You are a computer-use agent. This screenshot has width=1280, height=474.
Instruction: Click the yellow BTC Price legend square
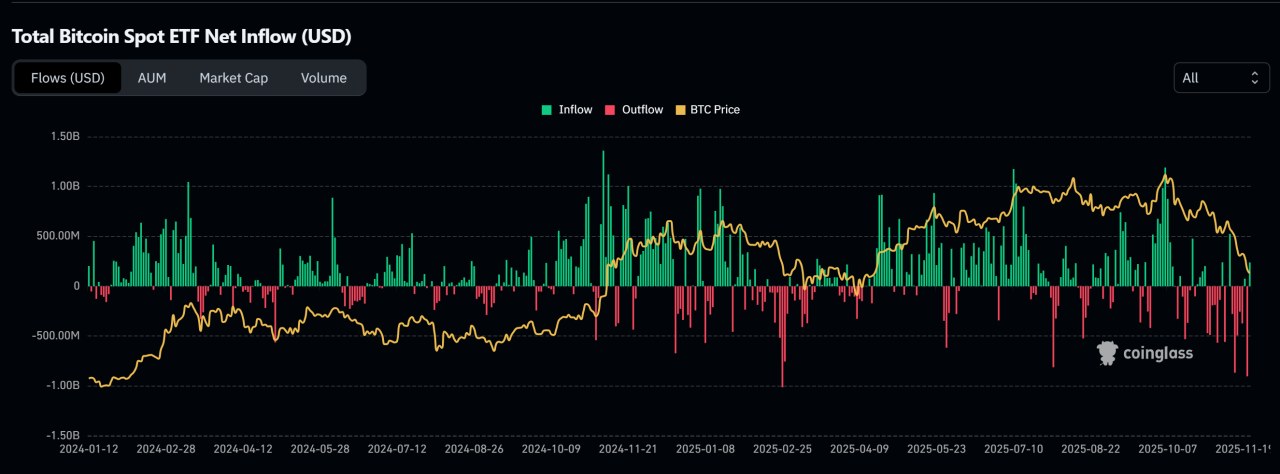[682, 110]
